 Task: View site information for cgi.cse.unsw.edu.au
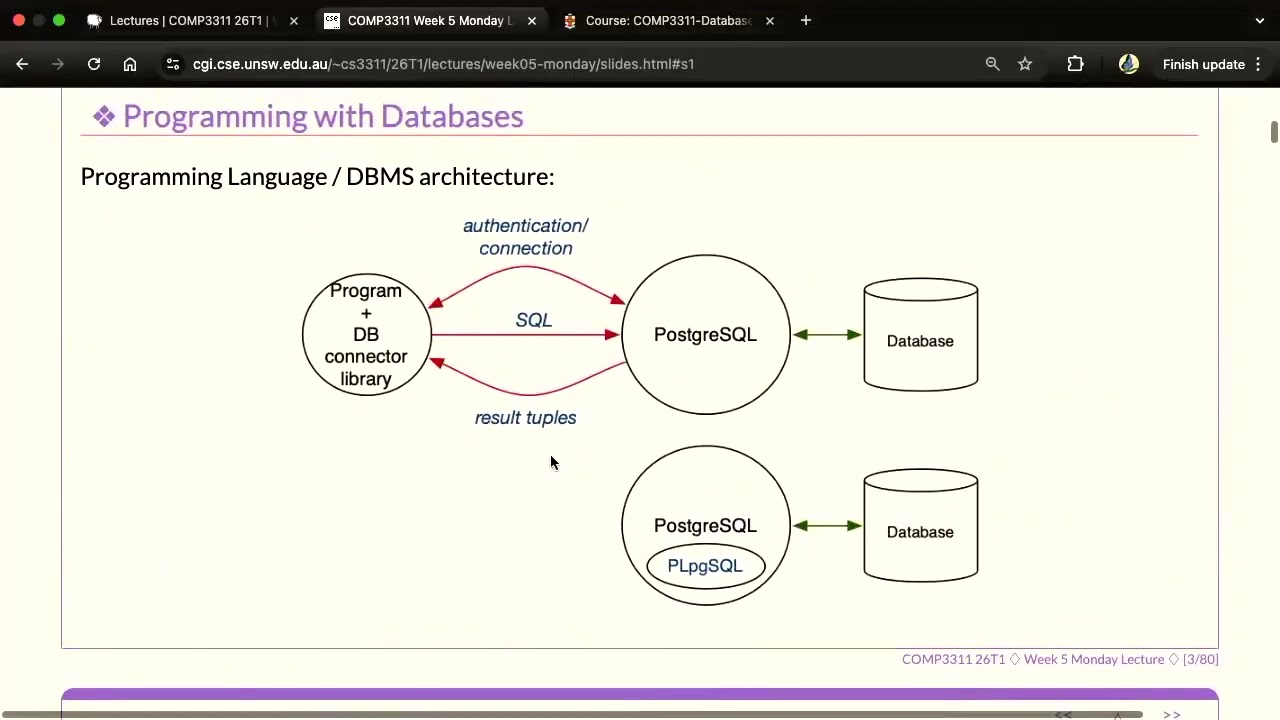(x=173, y=64)
